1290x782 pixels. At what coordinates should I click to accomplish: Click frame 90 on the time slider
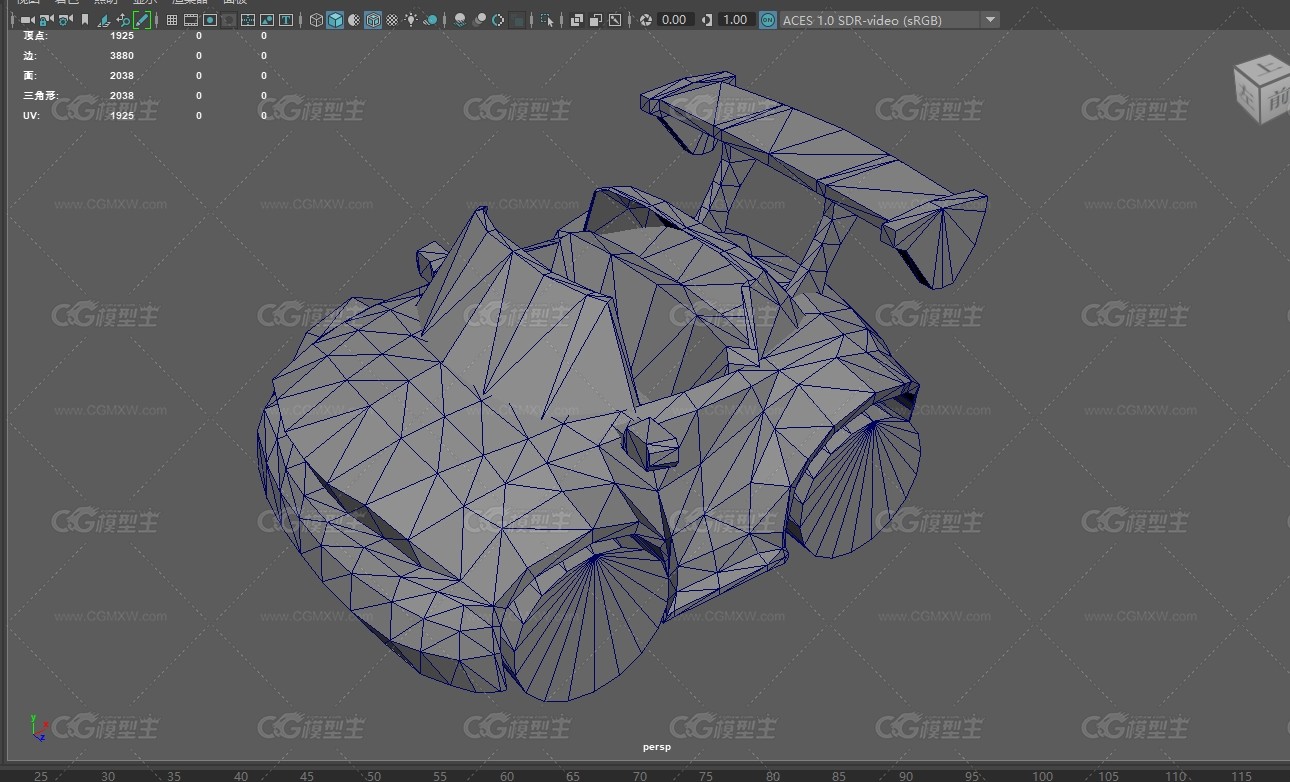[905, 776]
